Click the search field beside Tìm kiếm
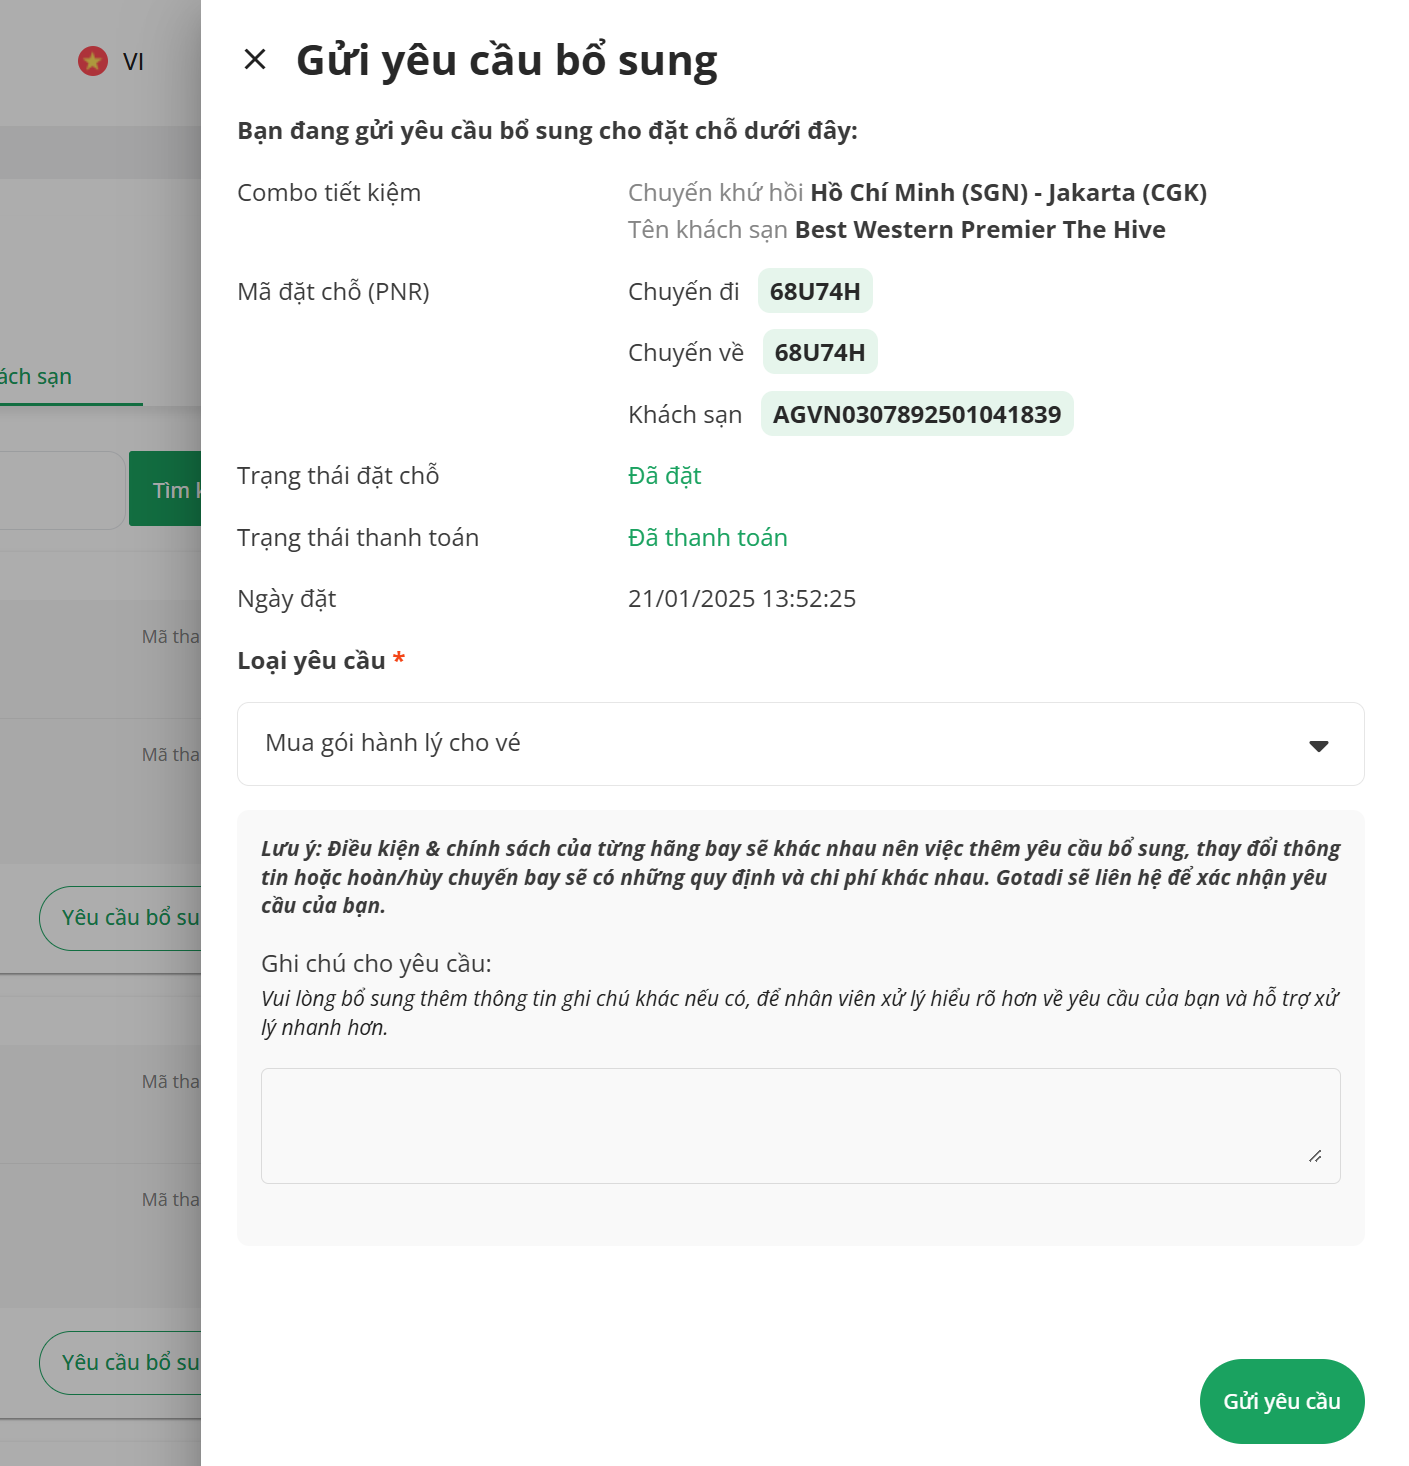This screenshot has width=1409, height=1466. [60, 490]
